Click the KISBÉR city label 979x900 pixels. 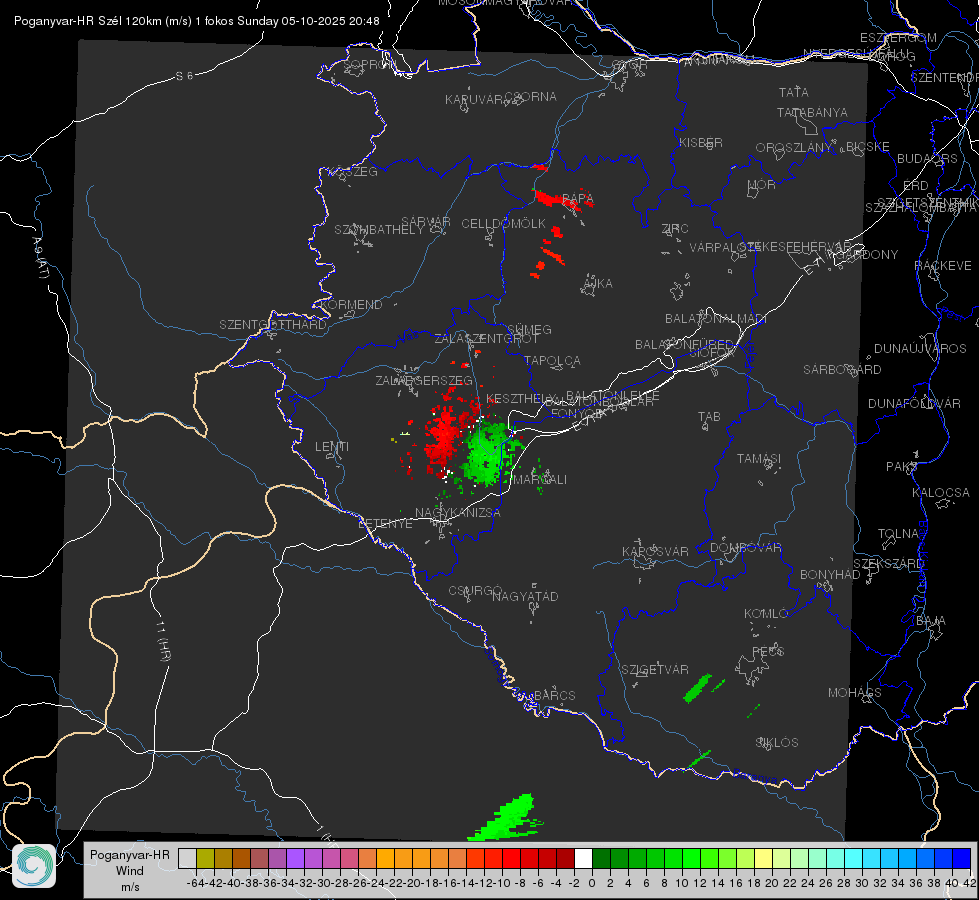tap(701, 143)
